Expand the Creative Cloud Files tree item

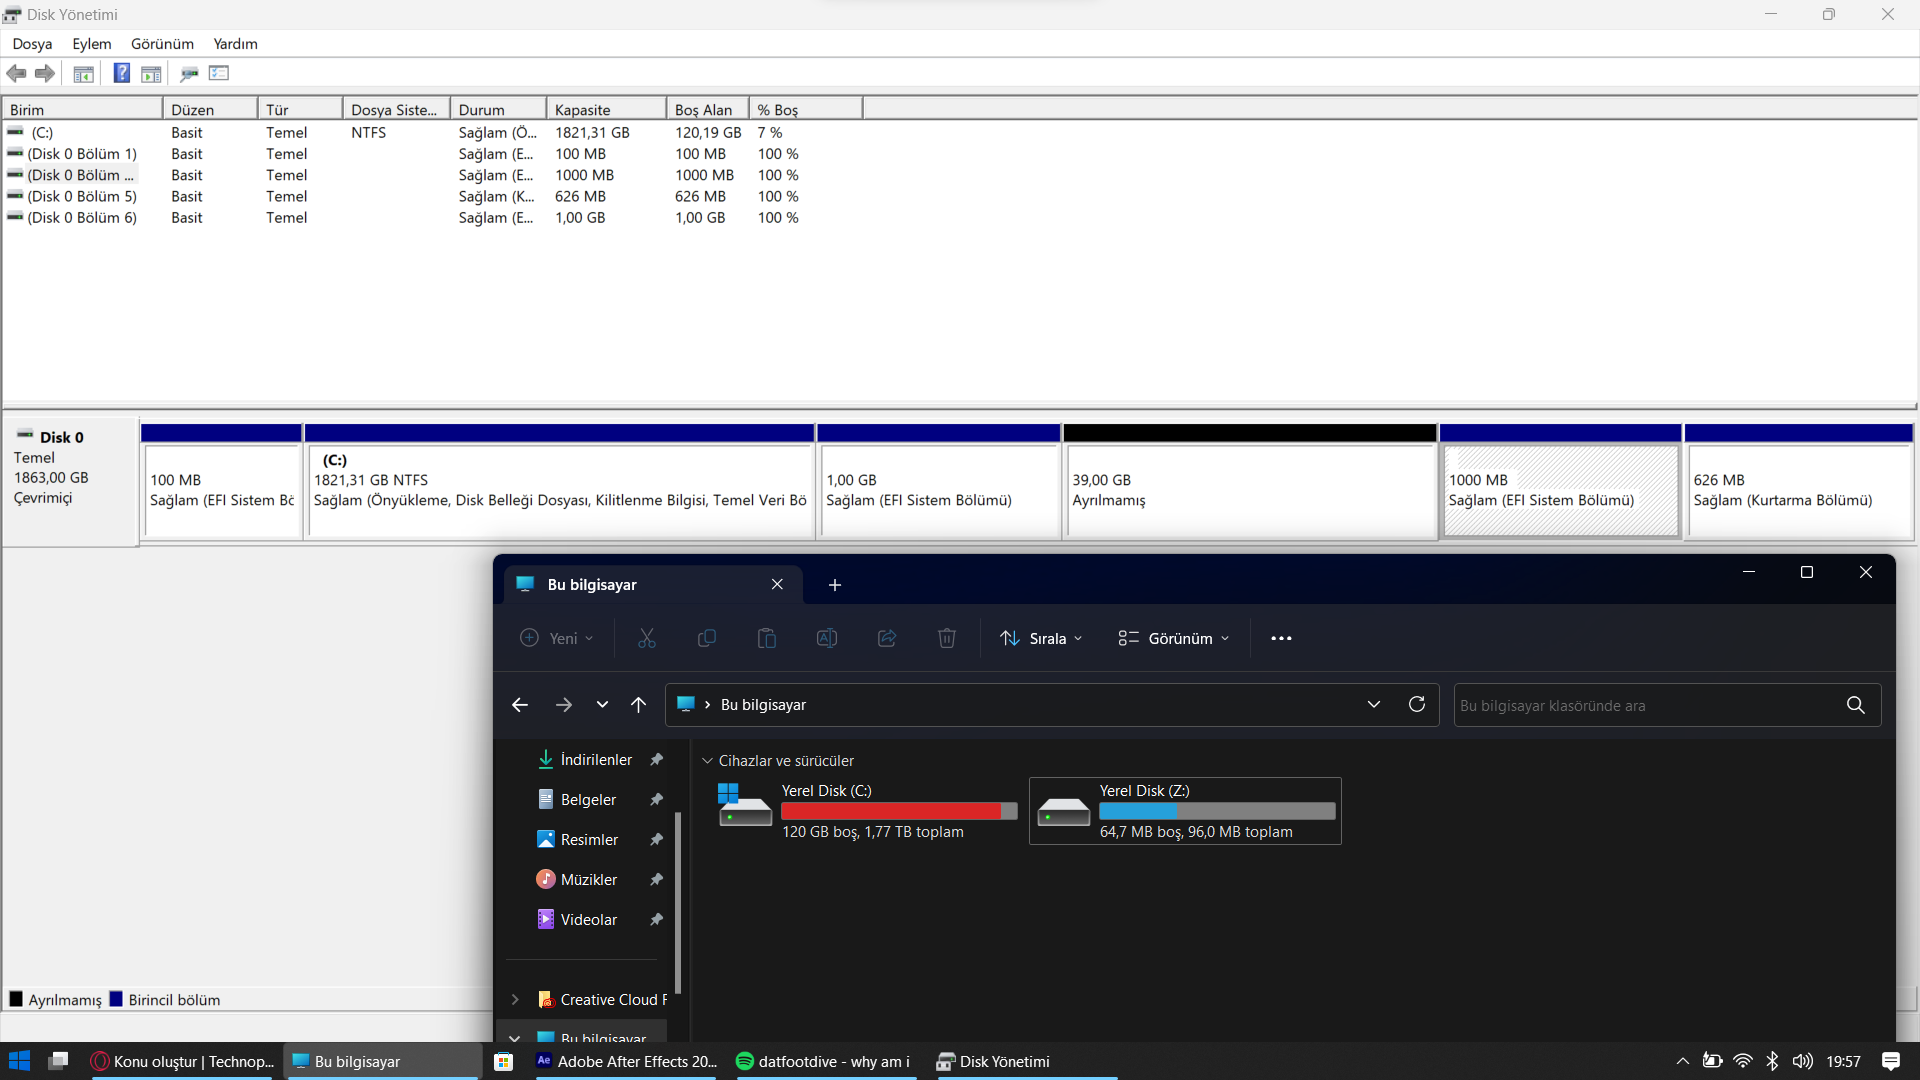pos(515,999)
